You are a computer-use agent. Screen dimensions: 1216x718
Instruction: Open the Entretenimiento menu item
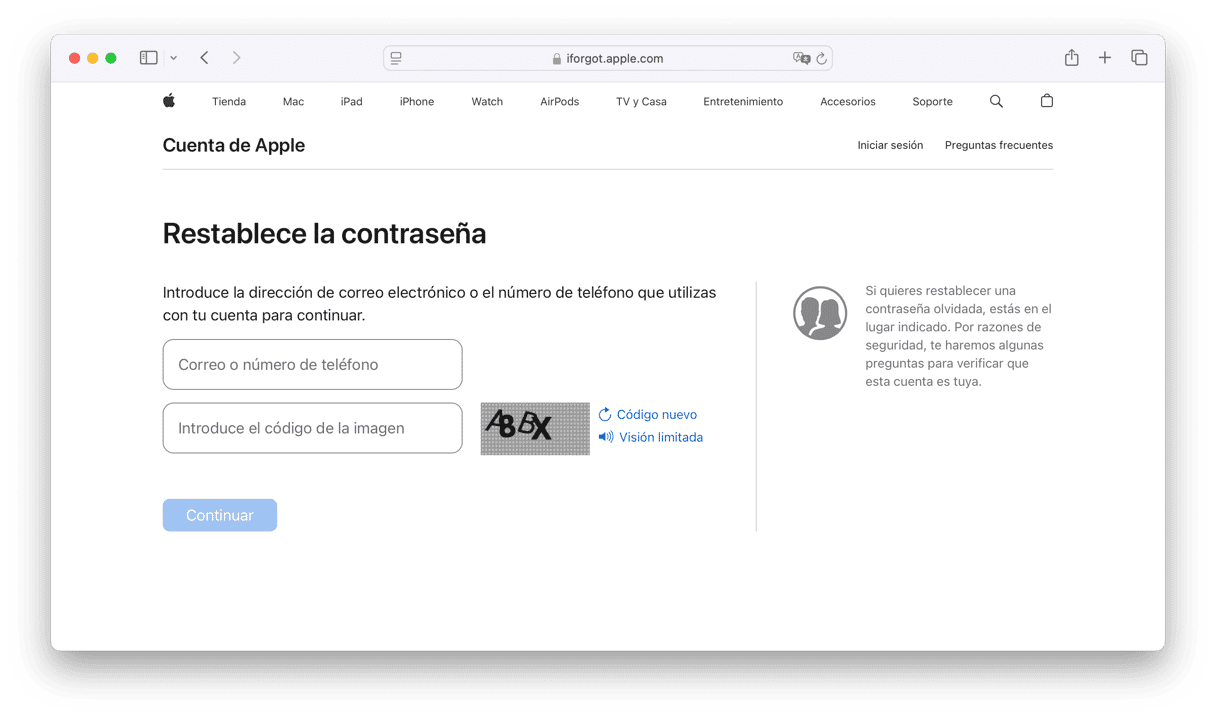click(743, 101)
